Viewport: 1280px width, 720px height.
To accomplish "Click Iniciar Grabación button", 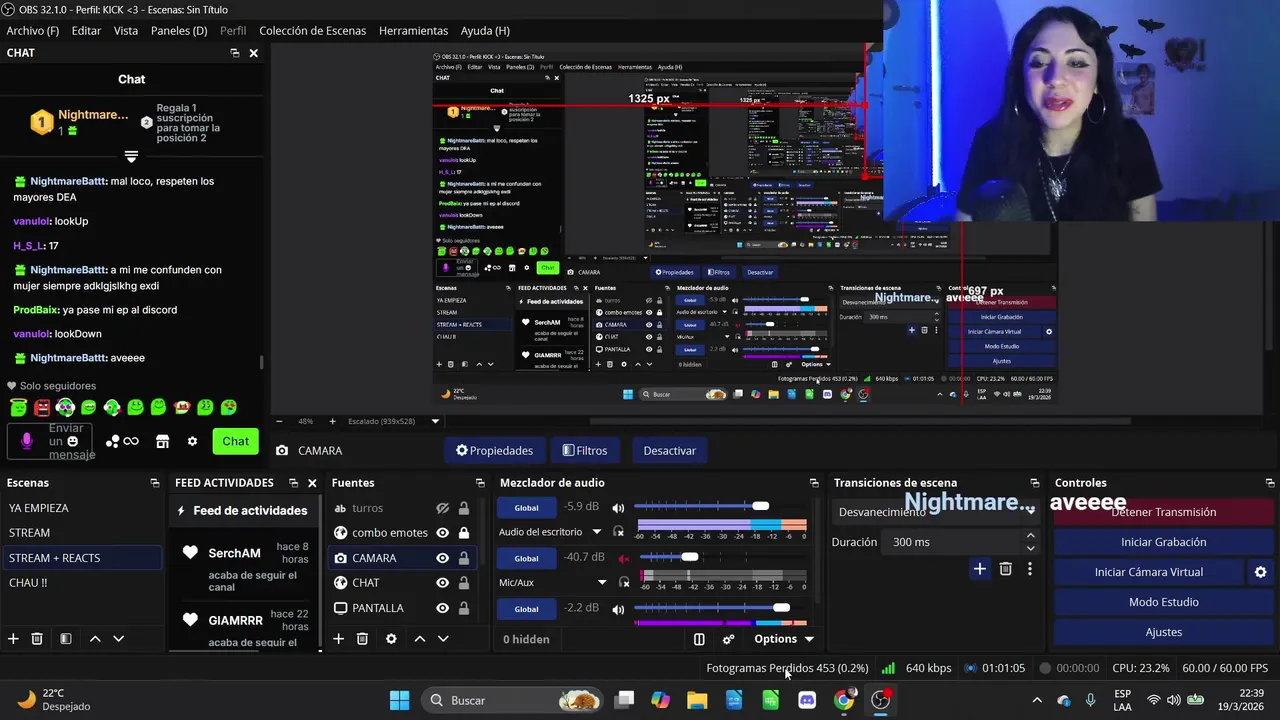I will [1163, 542].
